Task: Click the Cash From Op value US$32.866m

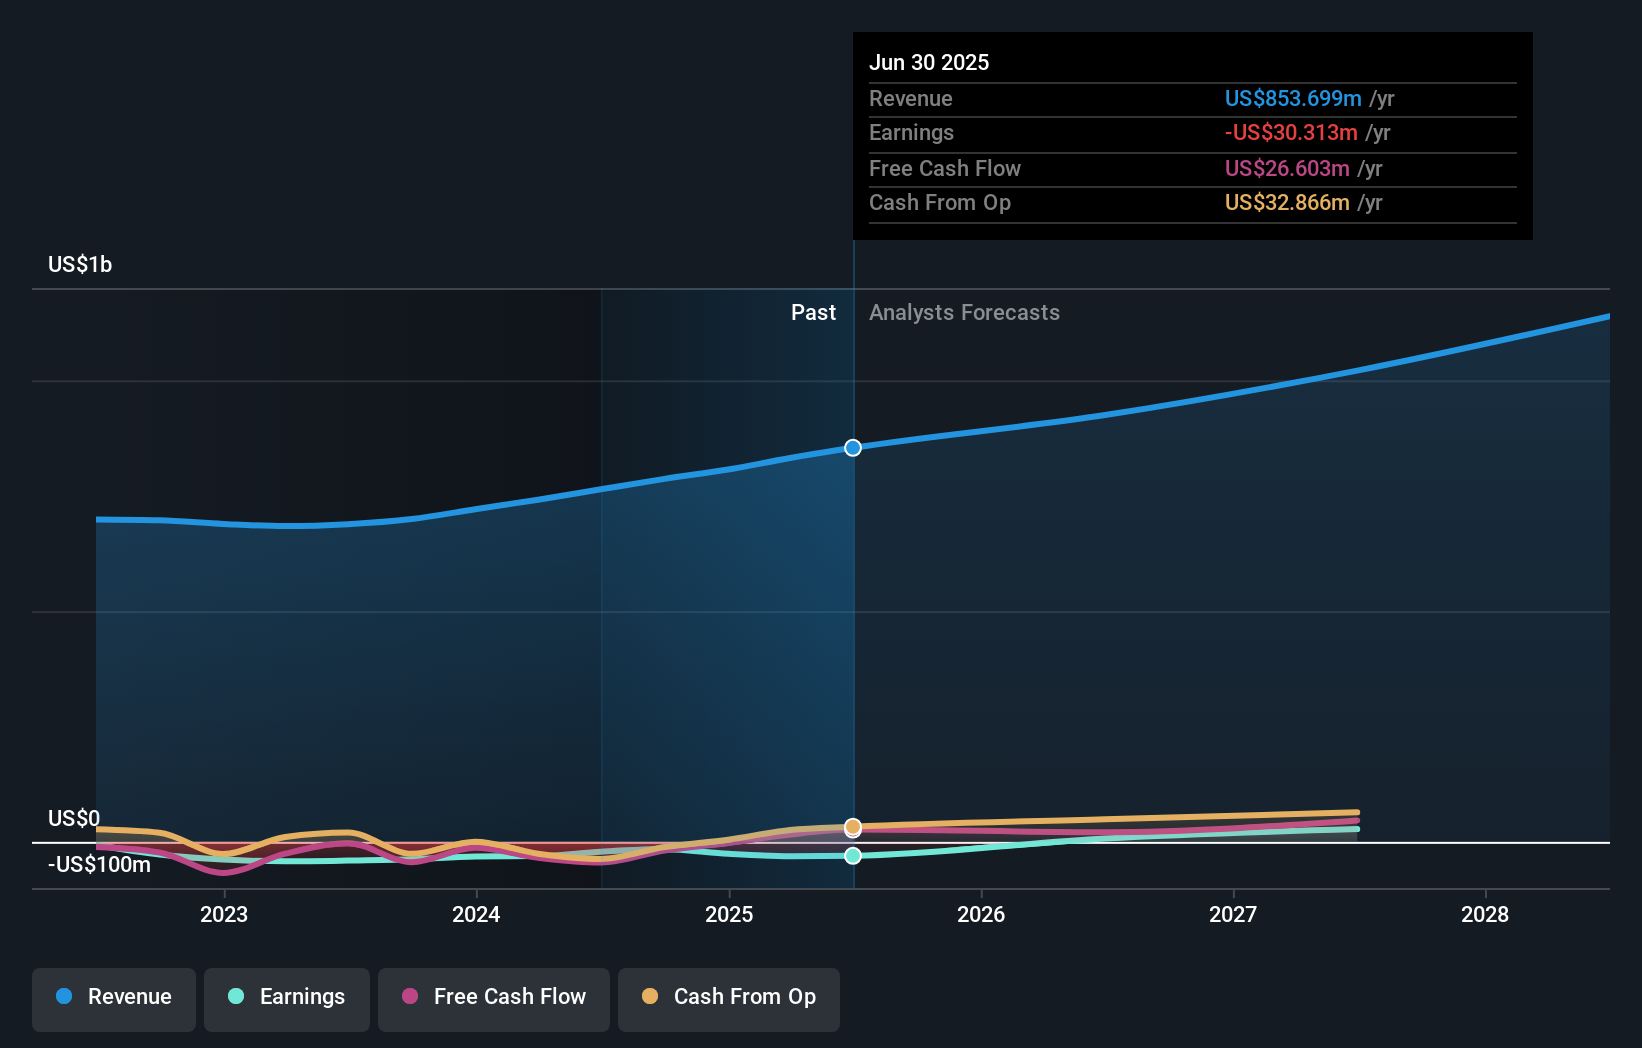Action: pos(1287,203)
